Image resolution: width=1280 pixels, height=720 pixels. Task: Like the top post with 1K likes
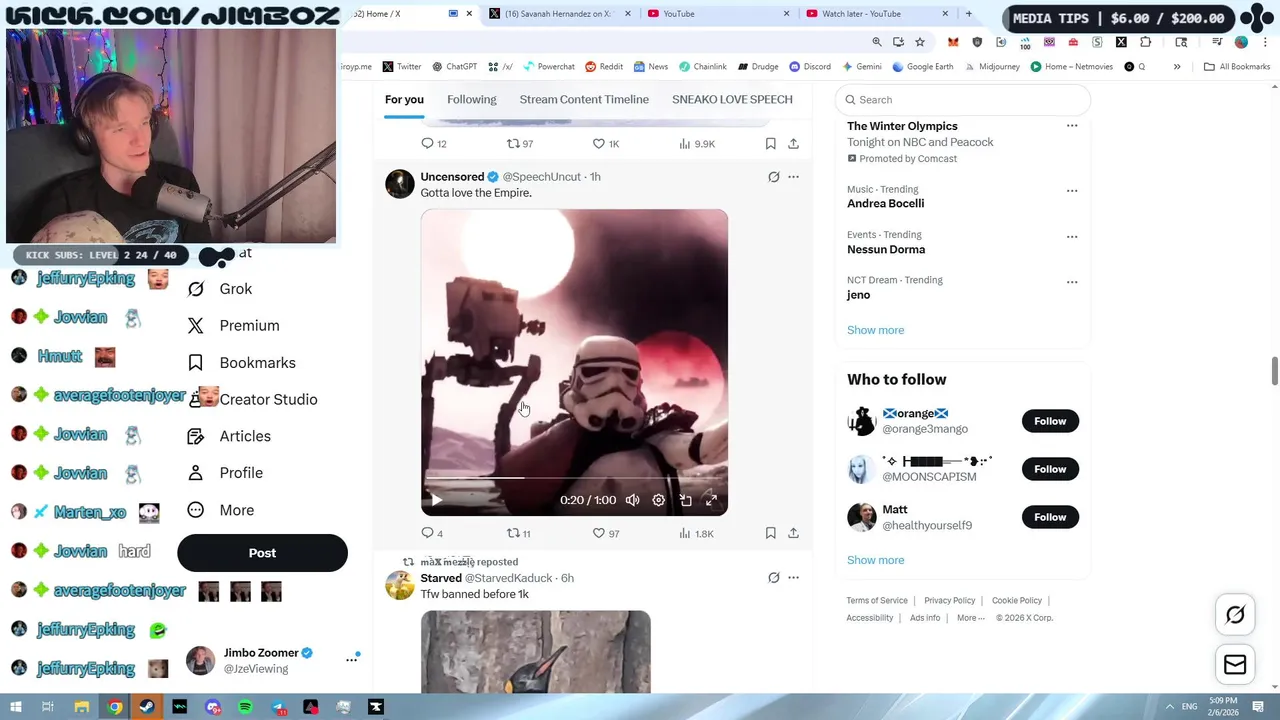606,144
